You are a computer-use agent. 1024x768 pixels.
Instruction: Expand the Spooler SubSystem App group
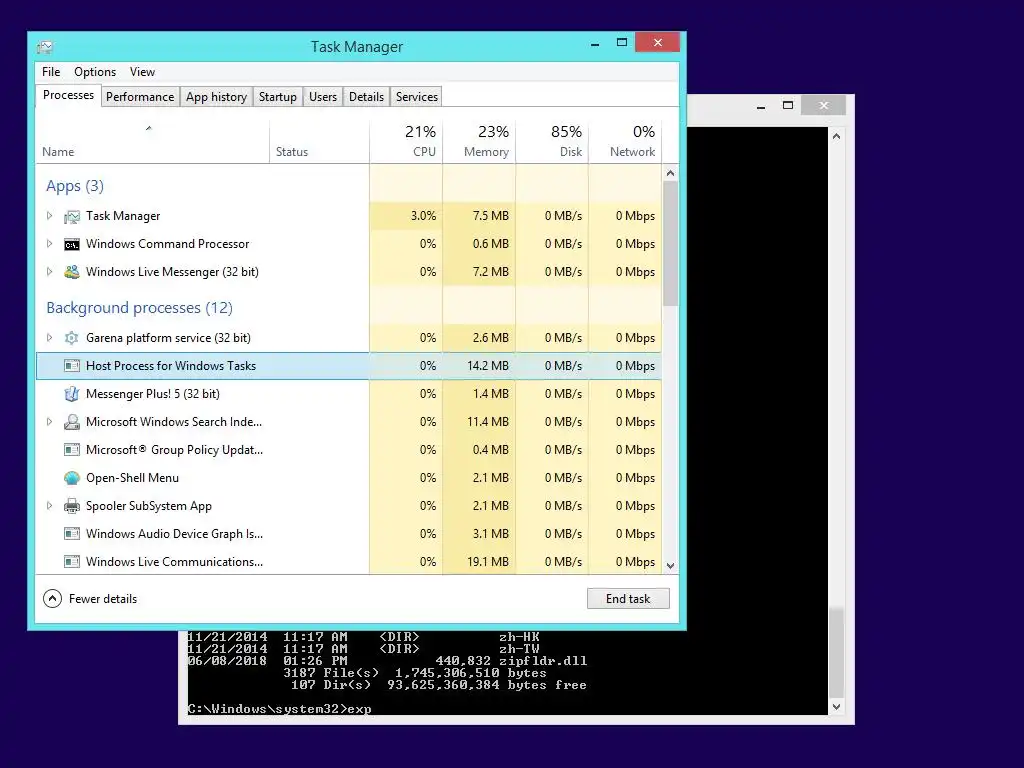(x=49, y=505)
